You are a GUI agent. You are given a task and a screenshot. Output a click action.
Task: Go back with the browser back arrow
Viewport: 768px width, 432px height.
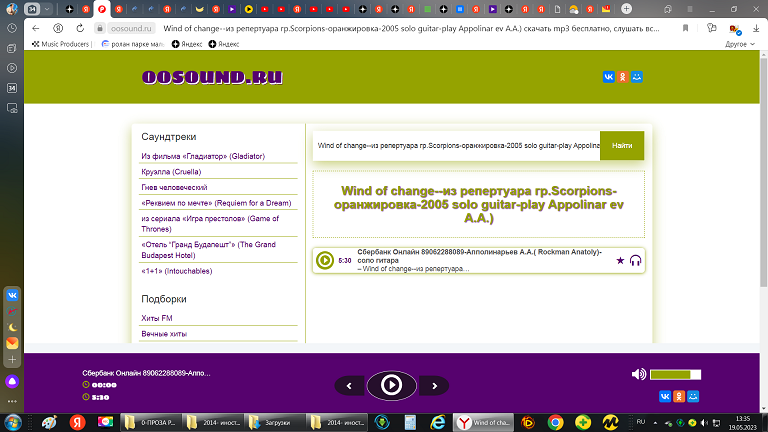35,28
